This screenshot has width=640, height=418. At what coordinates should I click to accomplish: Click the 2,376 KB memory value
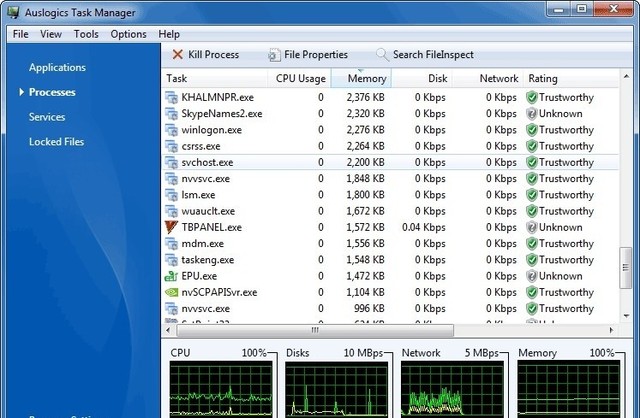click(365, 97)
